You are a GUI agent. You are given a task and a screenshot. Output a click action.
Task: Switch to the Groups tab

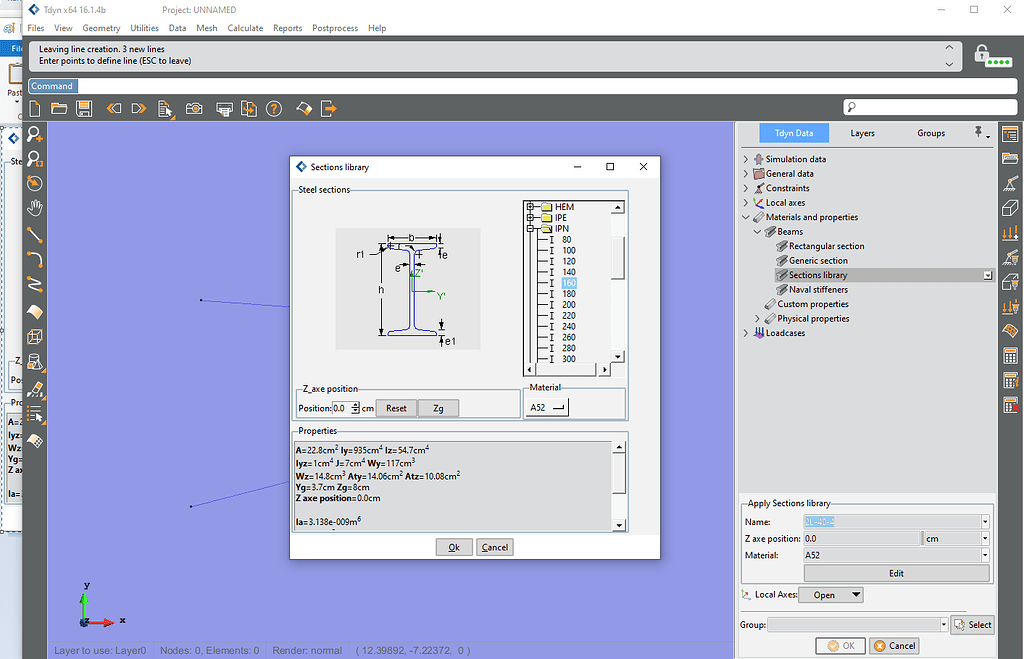pos(931,133)
